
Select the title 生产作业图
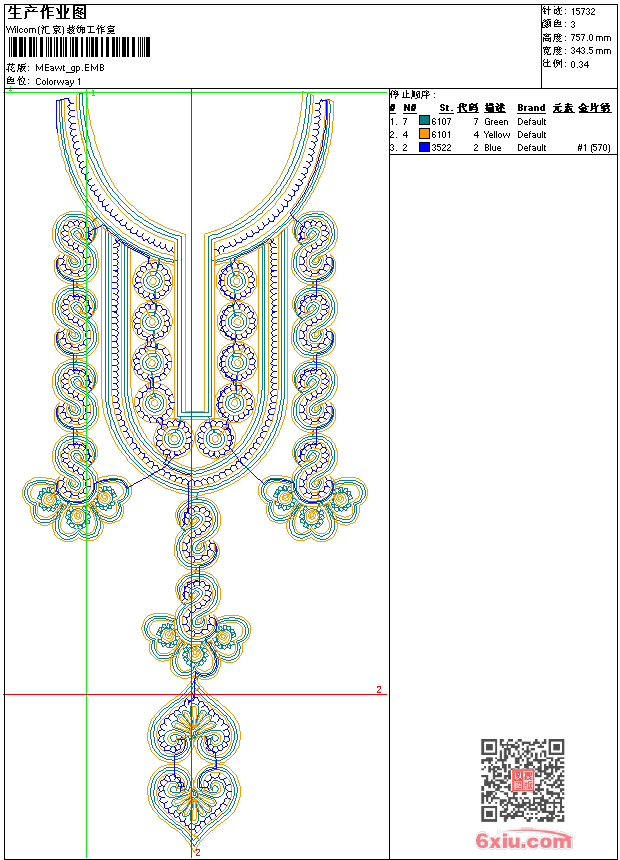47,12
